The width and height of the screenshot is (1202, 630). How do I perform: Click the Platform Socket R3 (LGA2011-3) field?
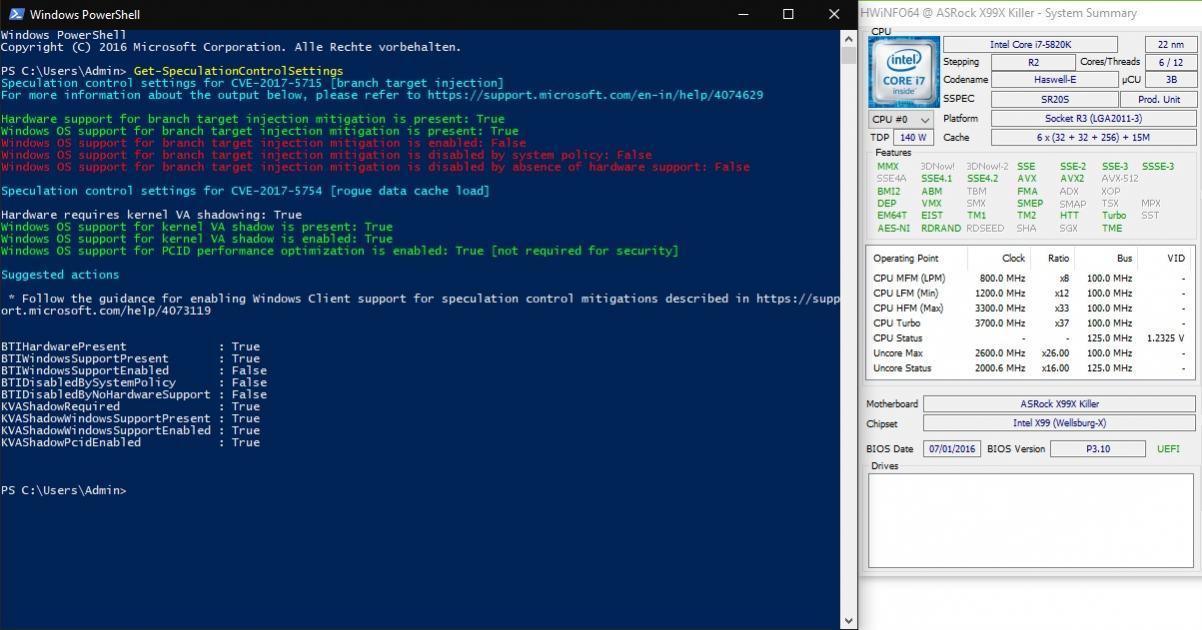pos(1093,118)
